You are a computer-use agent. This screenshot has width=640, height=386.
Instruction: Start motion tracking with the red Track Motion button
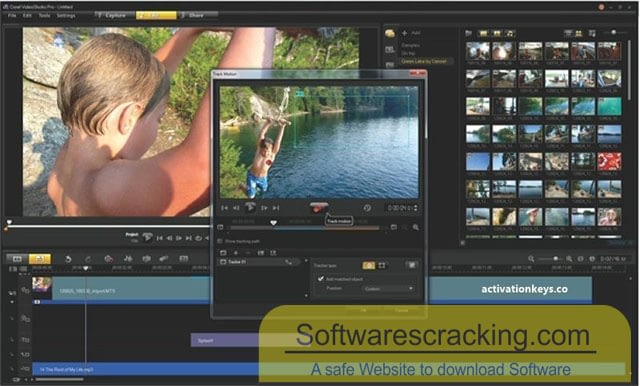319,207
